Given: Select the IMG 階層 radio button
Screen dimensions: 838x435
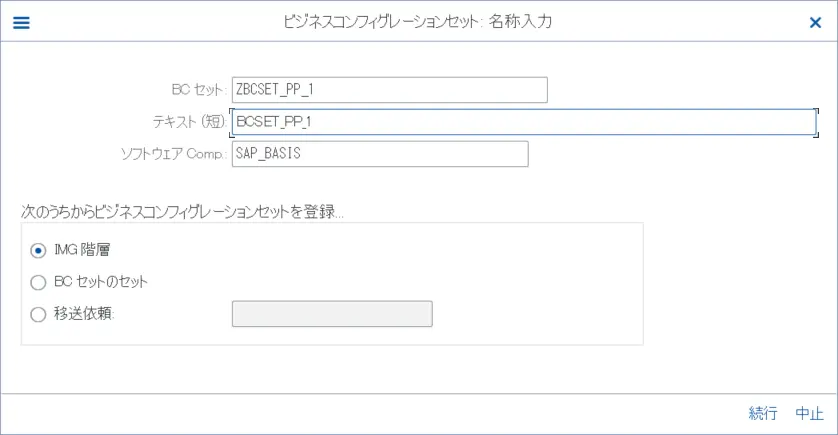Looking at the screenshot, I should [38, 250].
